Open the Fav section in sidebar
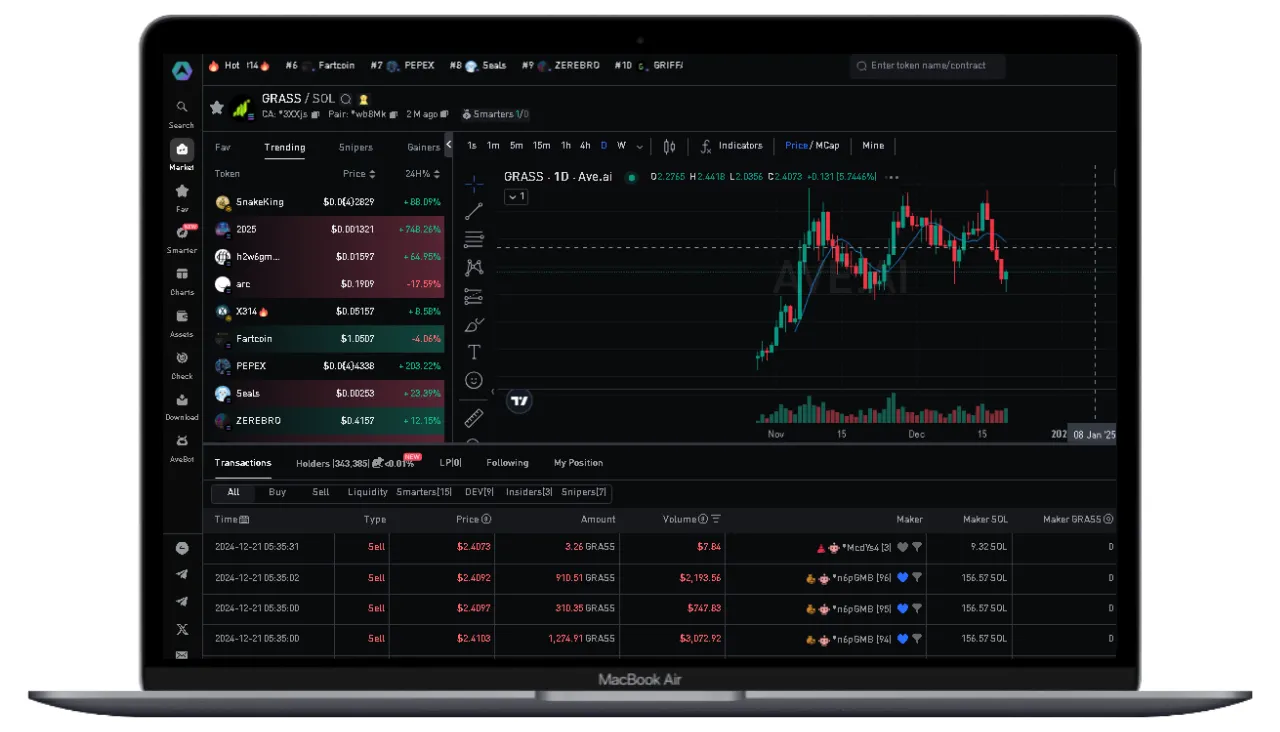This screenshot has height=732, width=1280. (181, 197)
